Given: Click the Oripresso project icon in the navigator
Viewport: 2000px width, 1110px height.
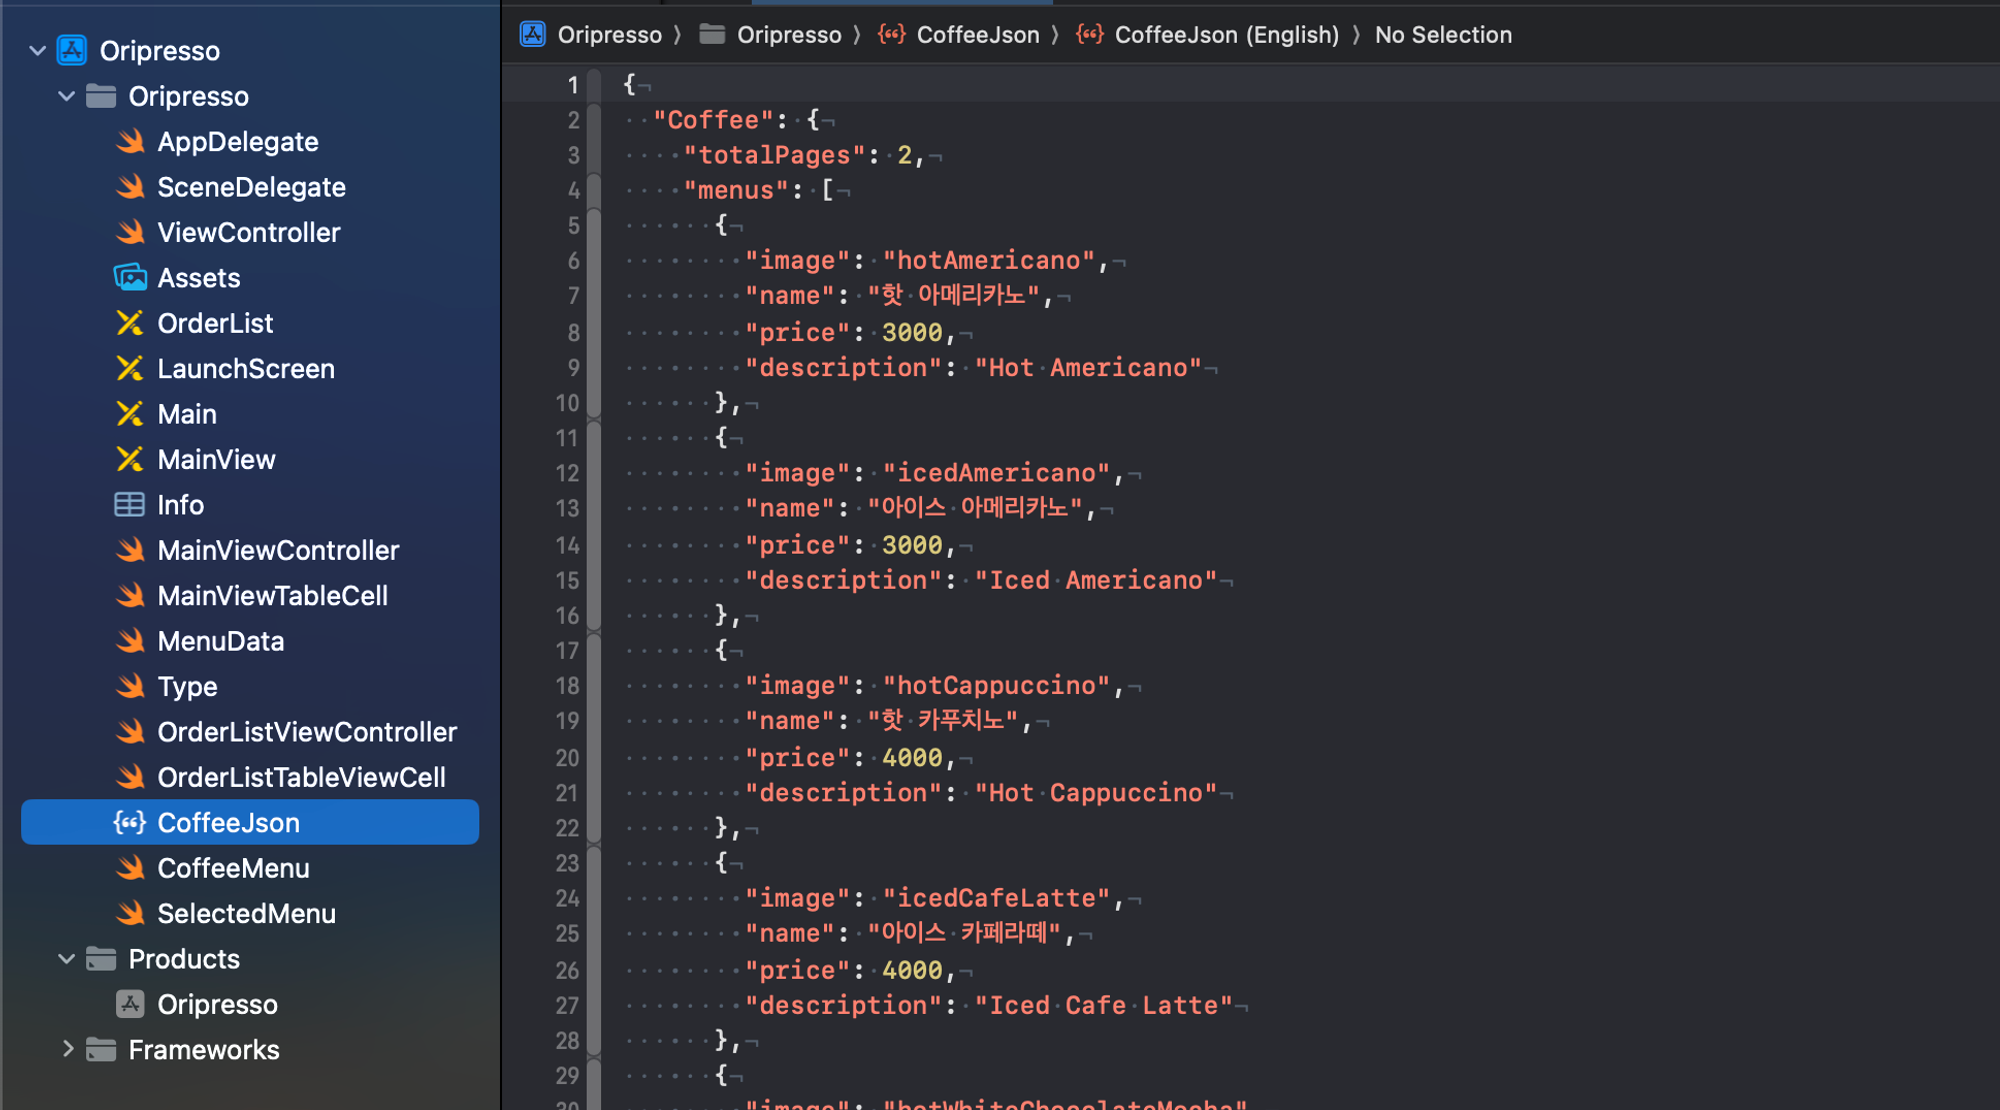Looking at the screenshot, I should 72,50.
